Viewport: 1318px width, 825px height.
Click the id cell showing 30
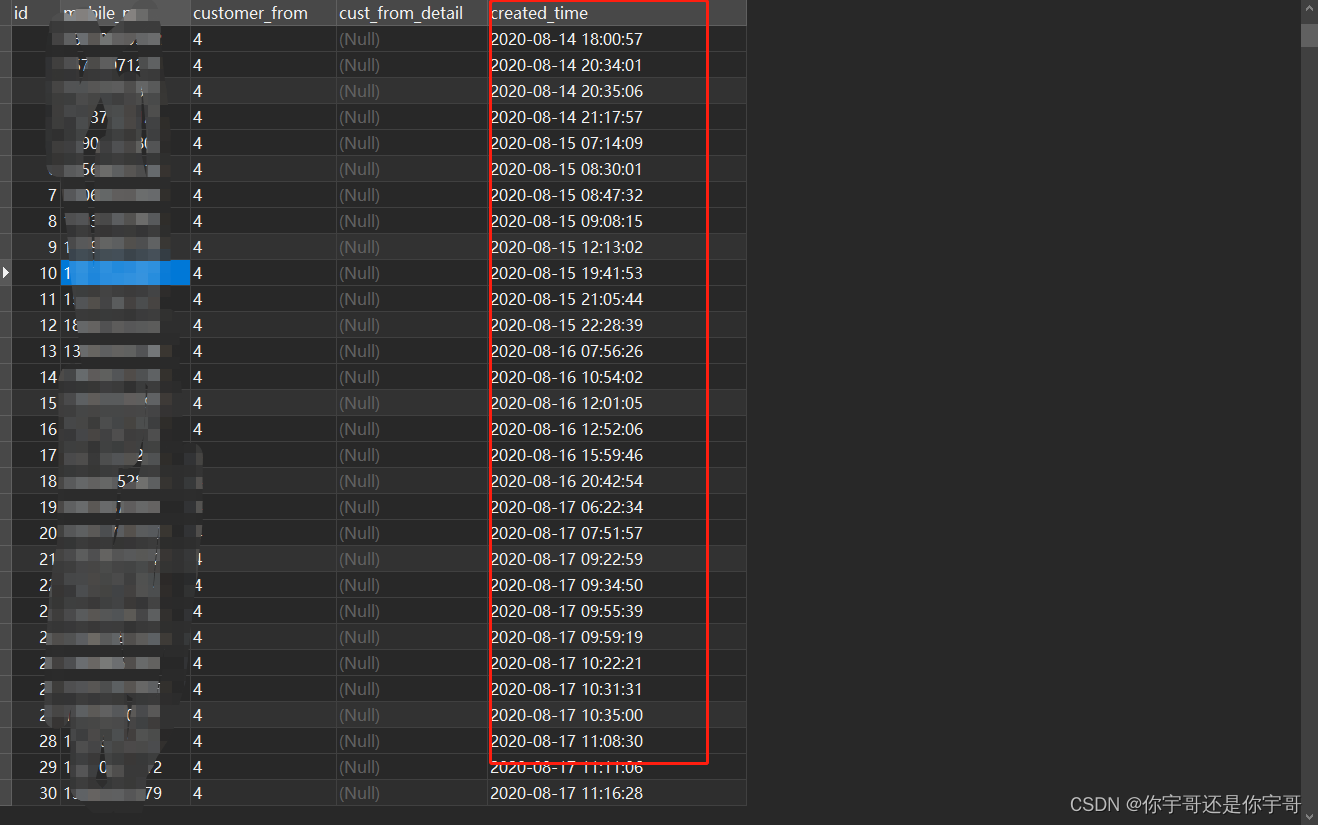pyautogui.click(x=35, y=793)
